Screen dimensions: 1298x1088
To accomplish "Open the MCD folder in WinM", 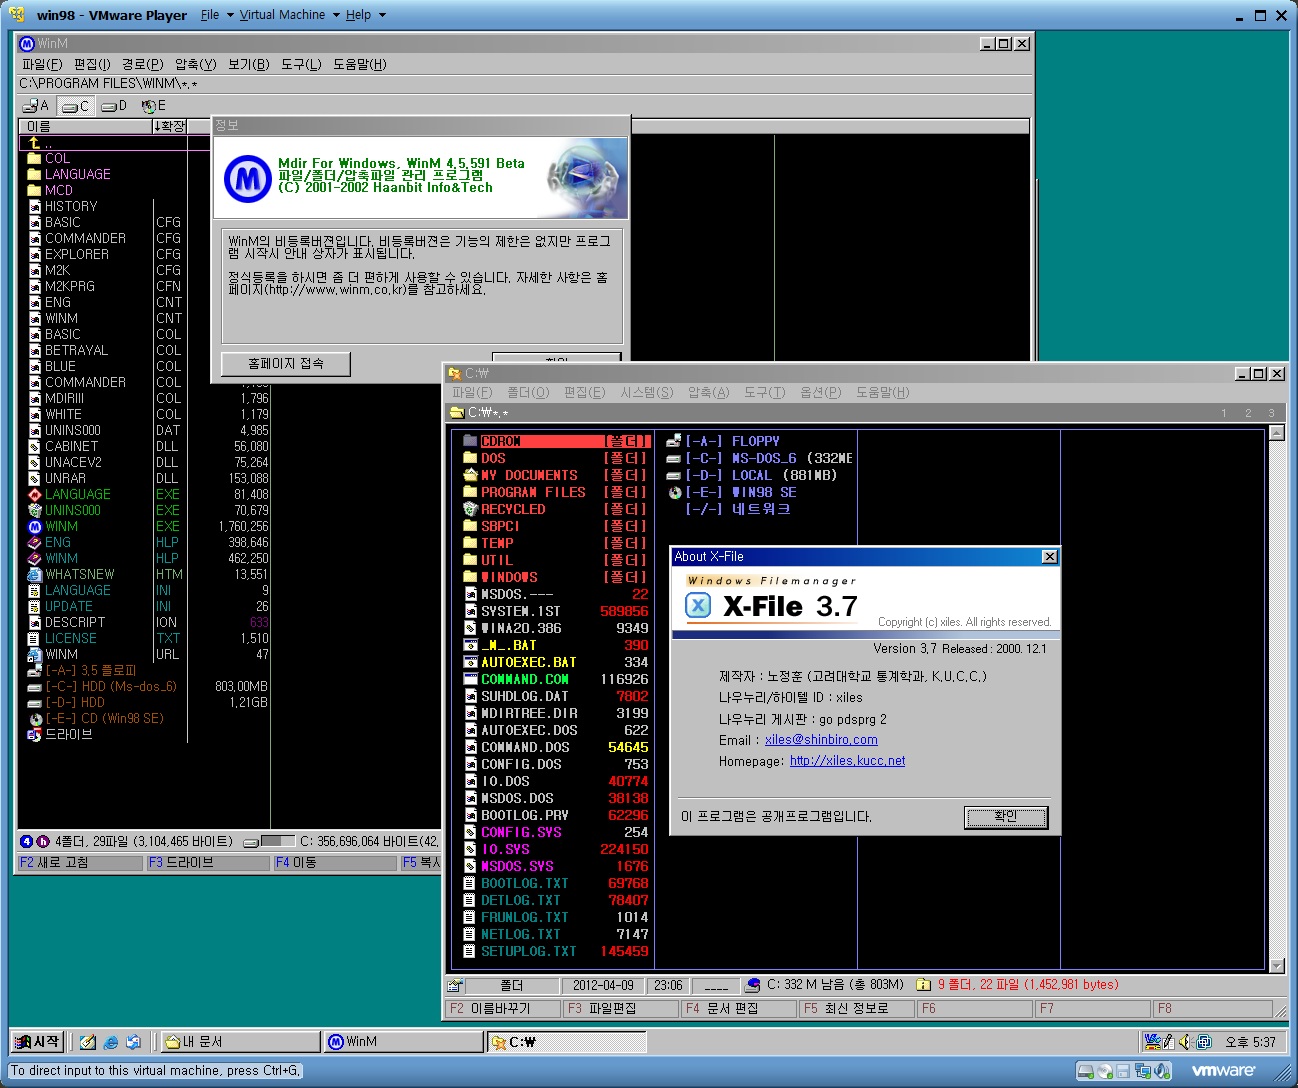I will tap(50, 190).
